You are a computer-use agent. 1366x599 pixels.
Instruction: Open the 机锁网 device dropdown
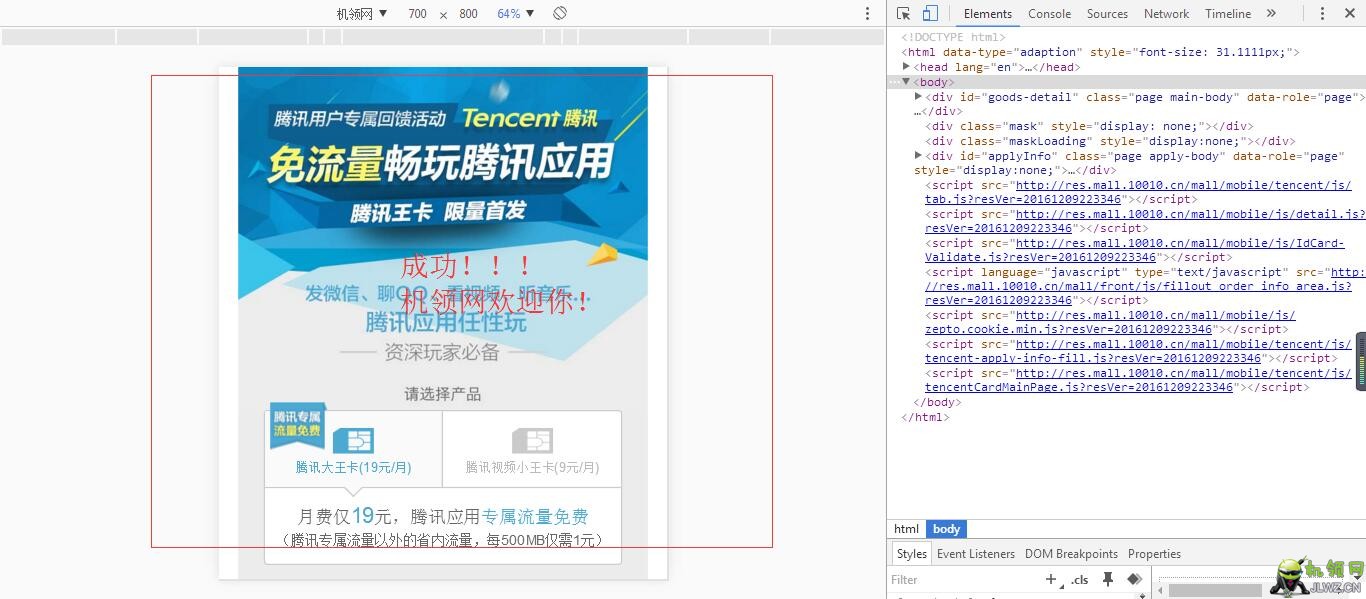pyautogui.click(x=362, y=14)
